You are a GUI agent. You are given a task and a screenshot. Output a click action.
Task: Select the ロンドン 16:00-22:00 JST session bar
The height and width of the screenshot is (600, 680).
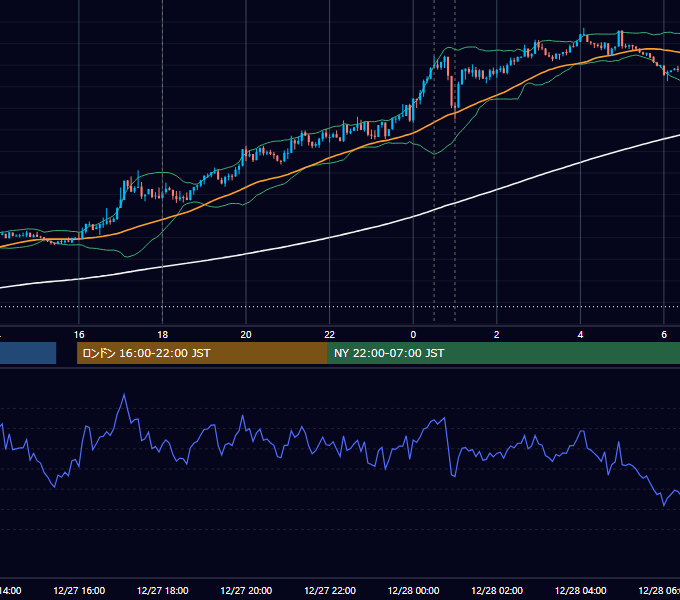click(x=202, y=353)
